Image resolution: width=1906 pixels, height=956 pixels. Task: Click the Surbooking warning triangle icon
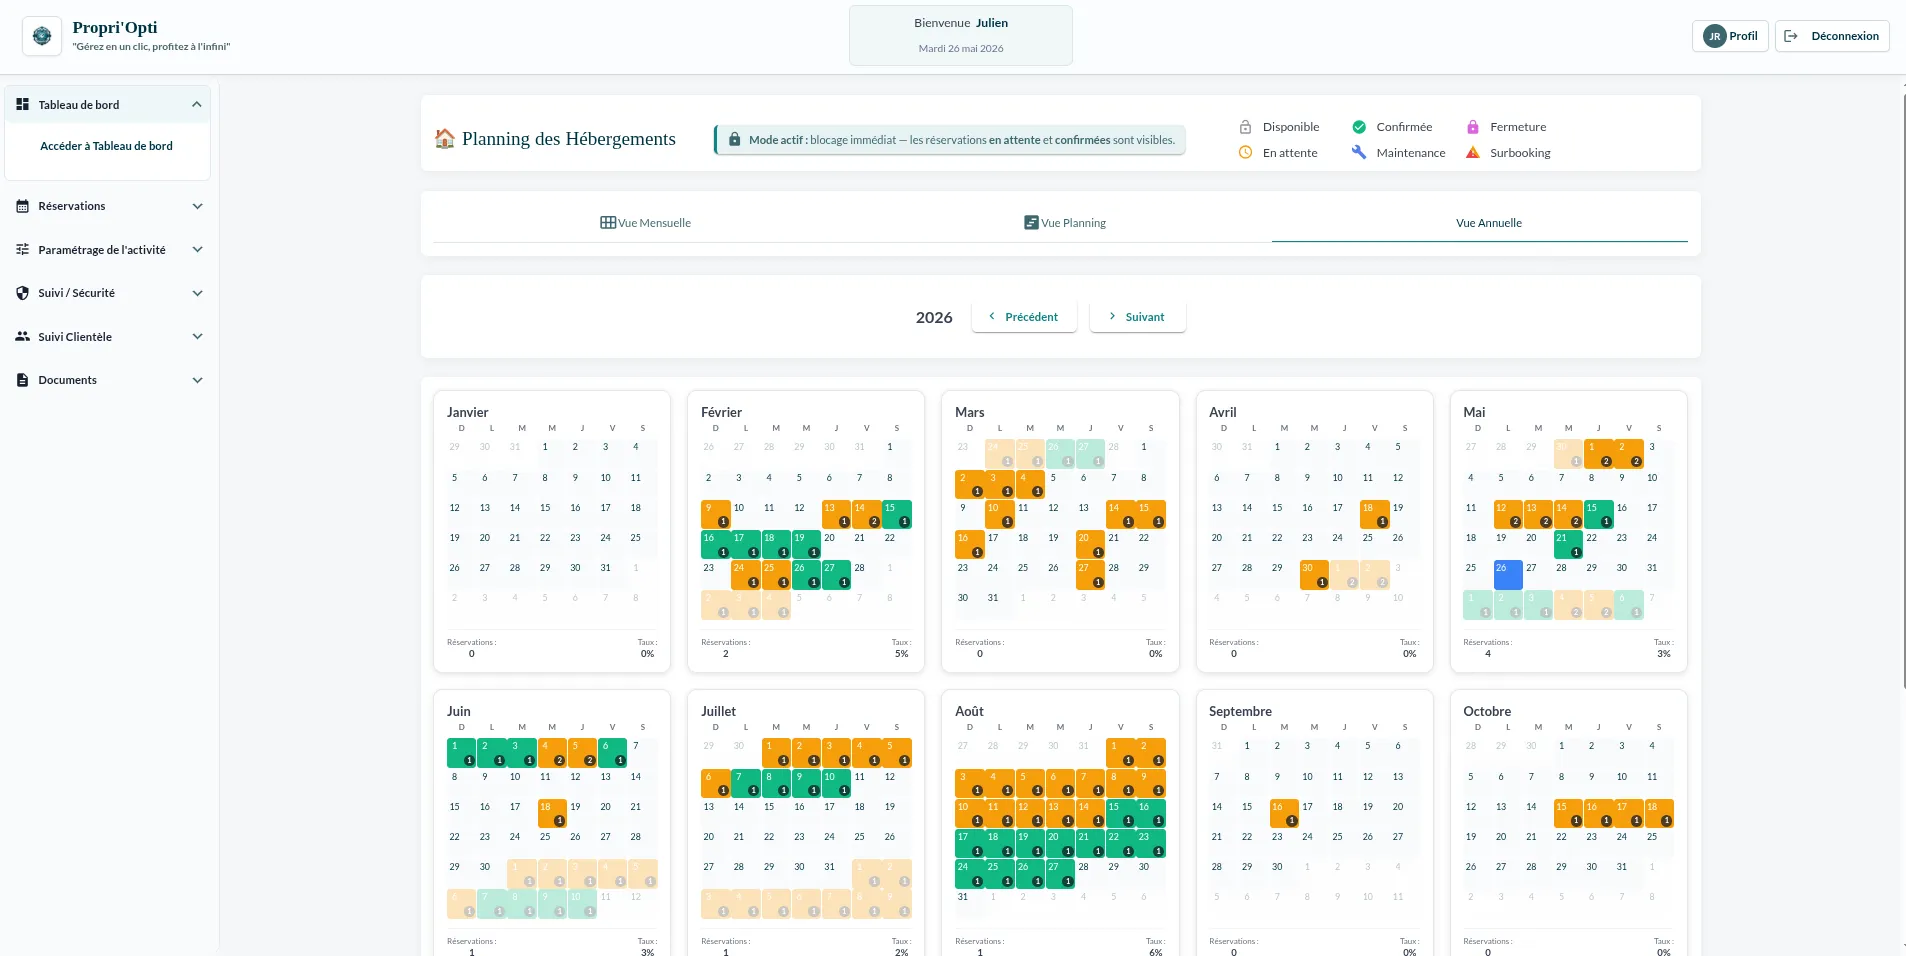1473,153
